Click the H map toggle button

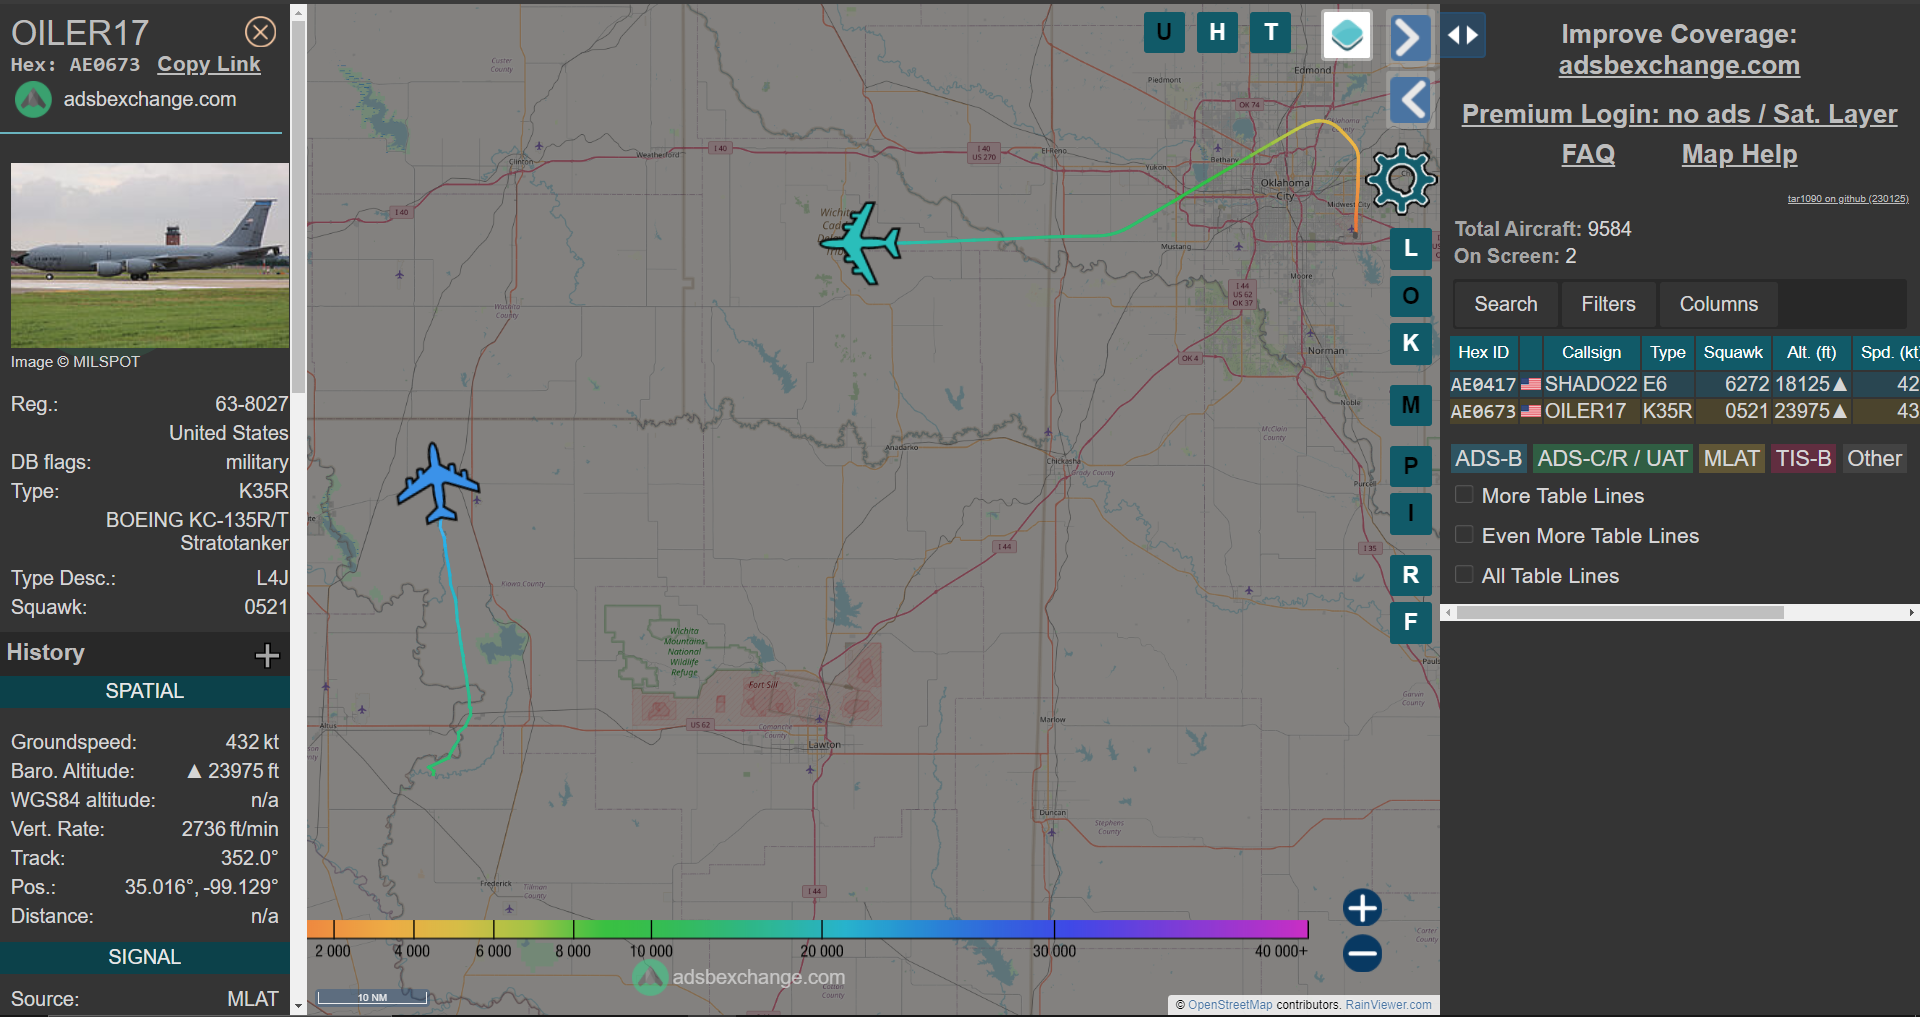click(1217, 32)
